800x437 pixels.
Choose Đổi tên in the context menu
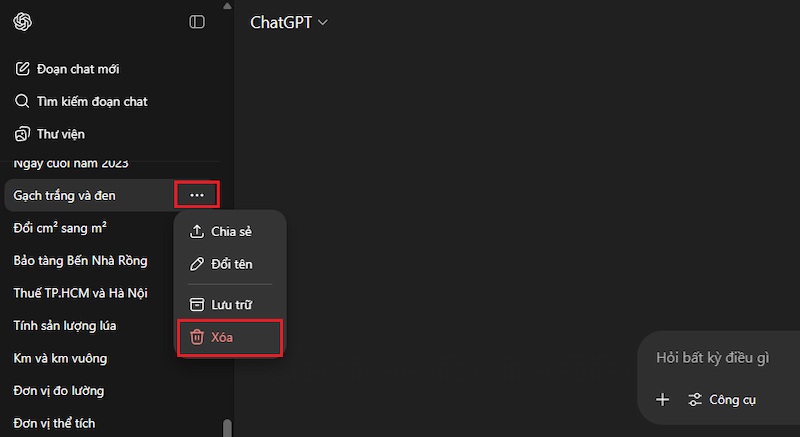pyautogui.click(x=230, y=264)
